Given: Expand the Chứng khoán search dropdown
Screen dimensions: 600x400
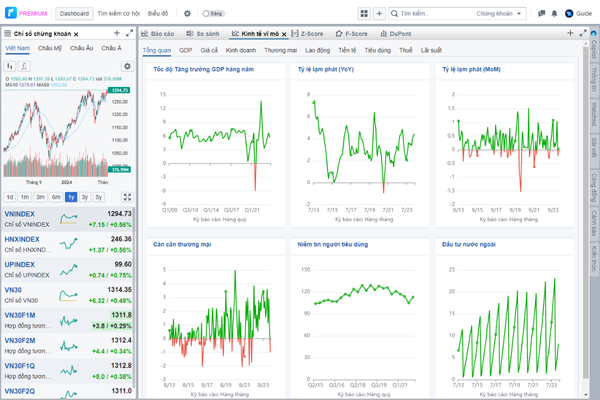Looking at the screenshot, I should [x=496, y=14].
